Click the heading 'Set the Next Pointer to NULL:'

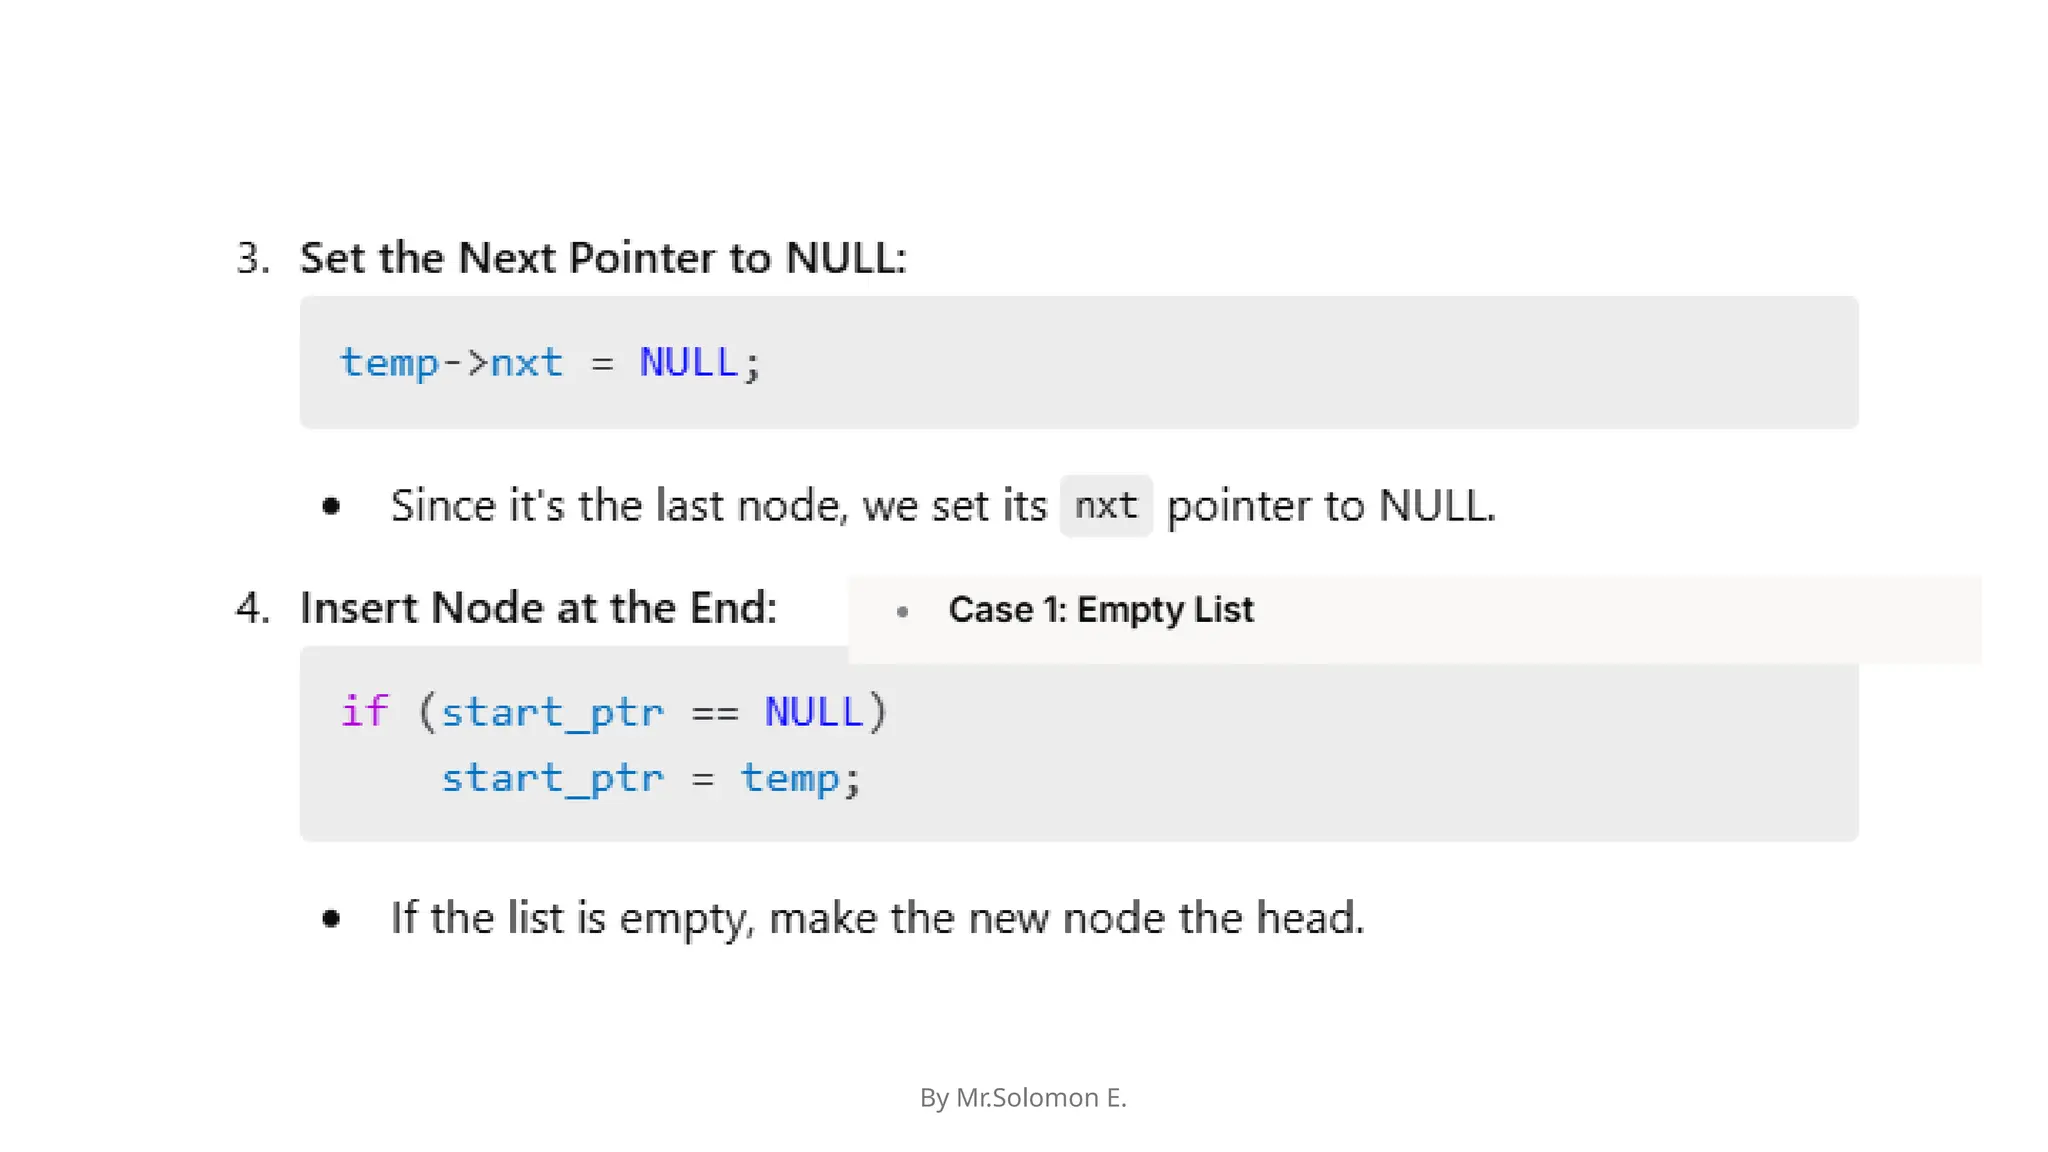(x=603, y=258)
